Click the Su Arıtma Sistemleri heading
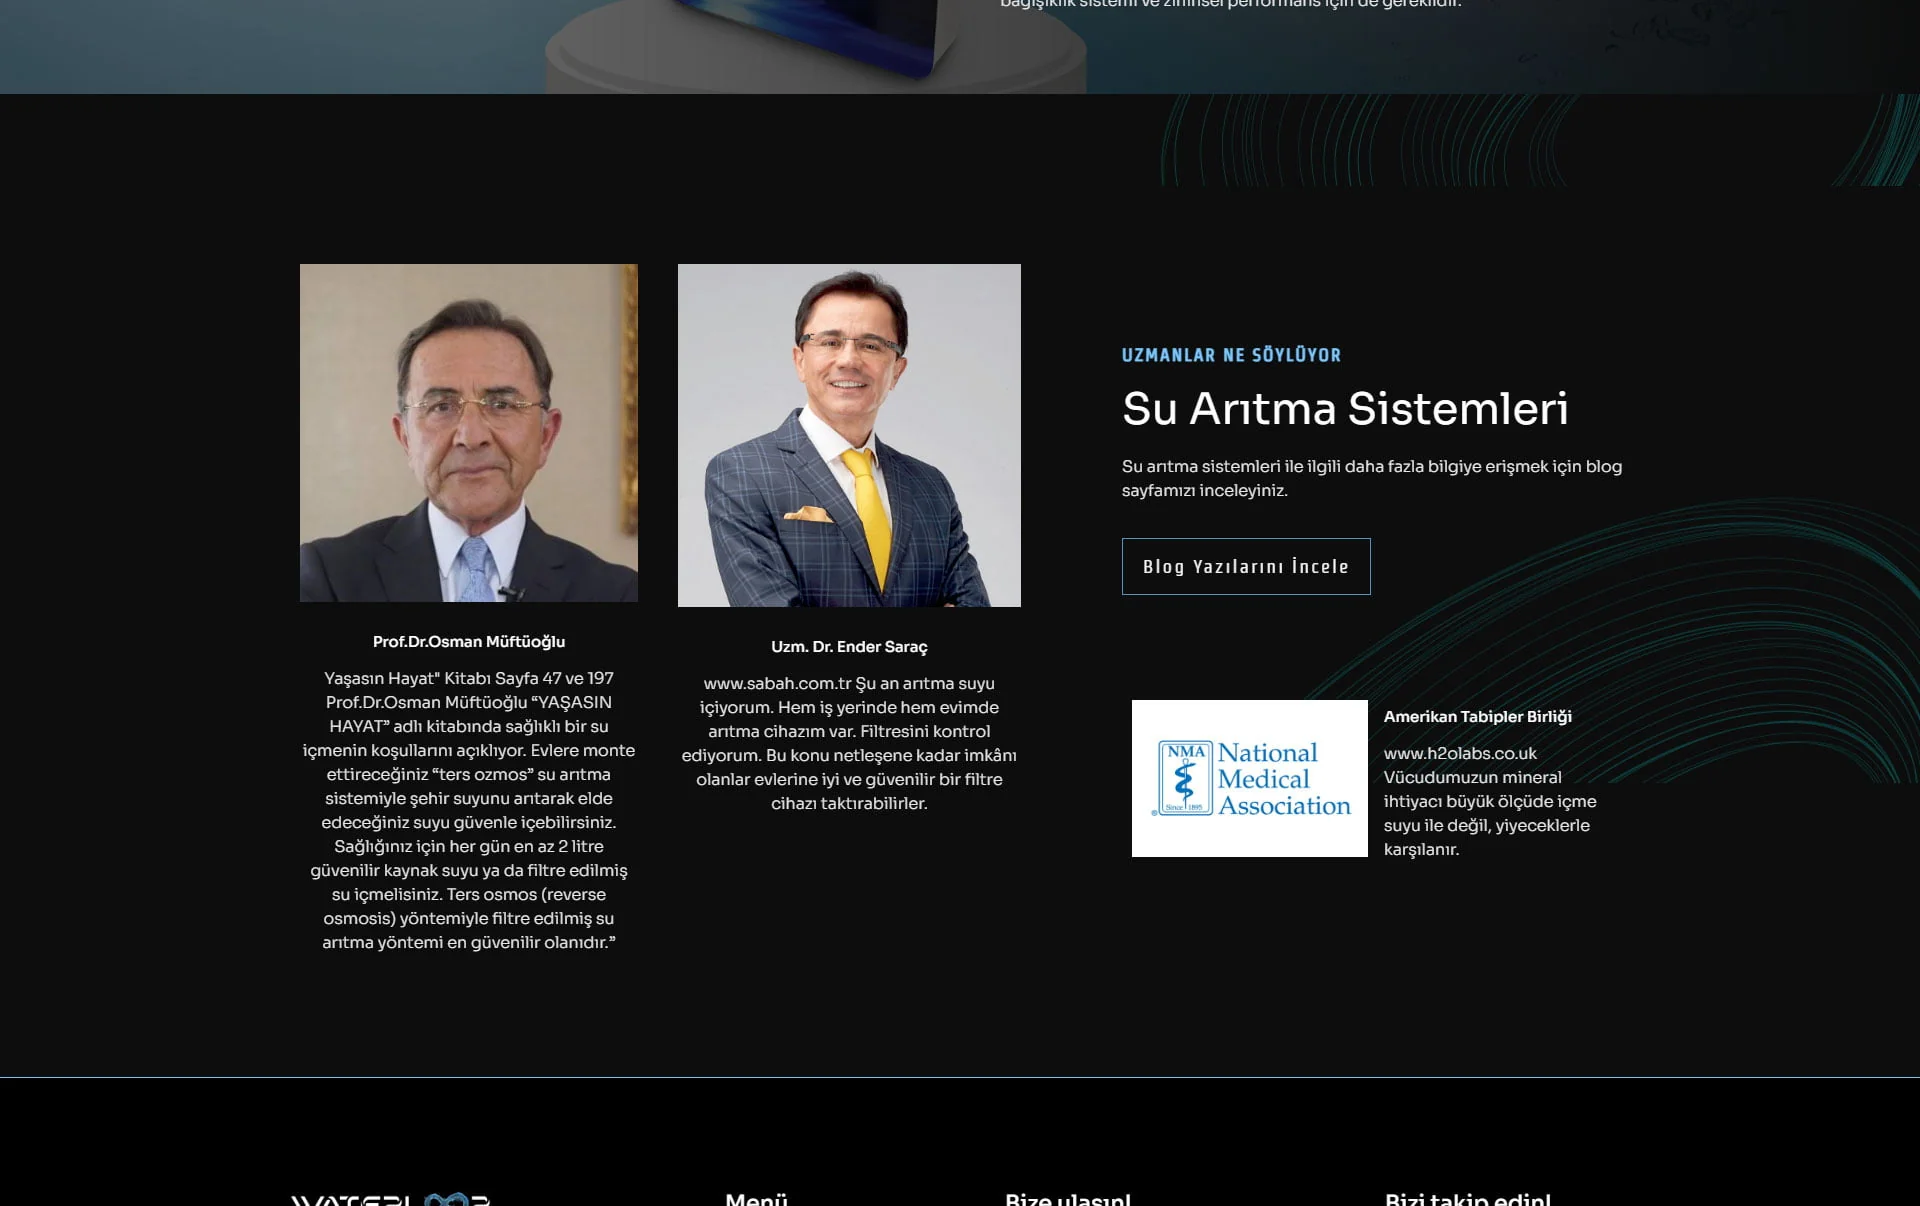 tap(1344, 409)
